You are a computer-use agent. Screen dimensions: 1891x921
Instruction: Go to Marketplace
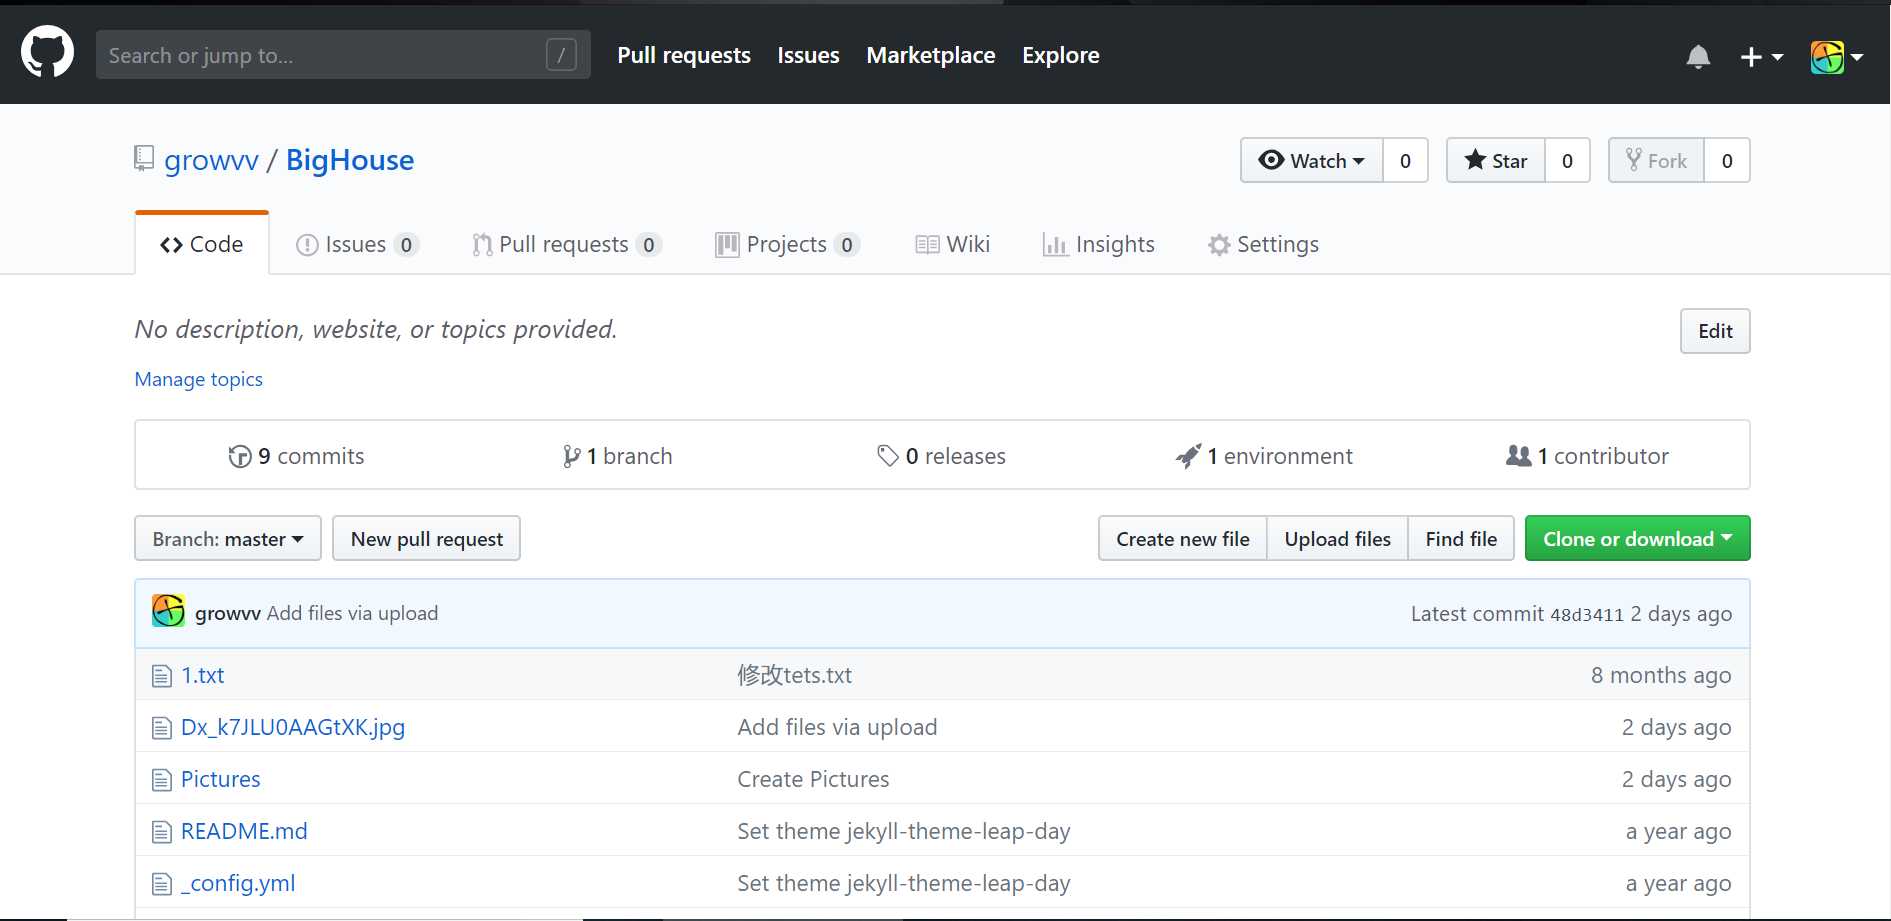931,55
